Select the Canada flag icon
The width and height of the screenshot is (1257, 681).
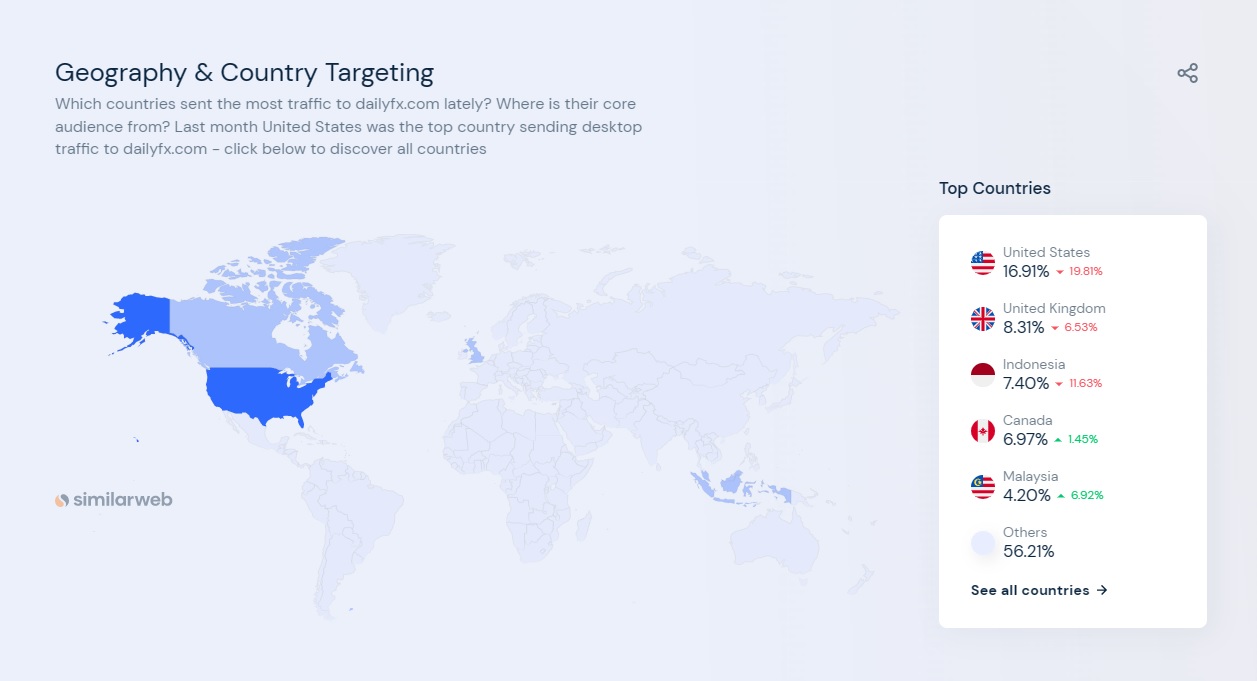tap(981, 430)
